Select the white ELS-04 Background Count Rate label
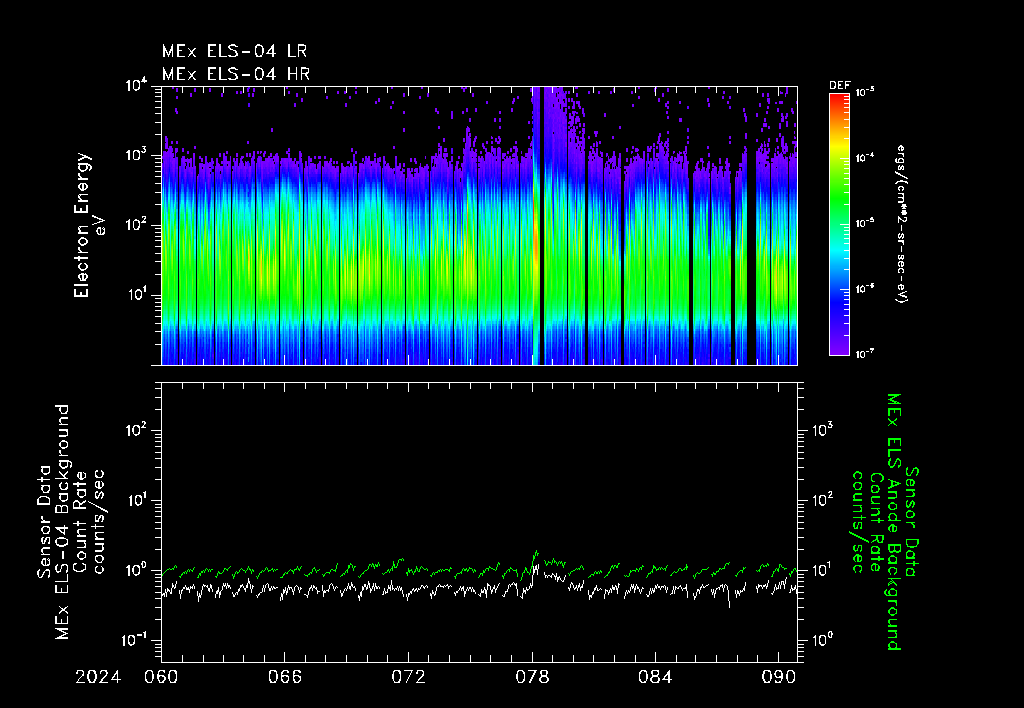The image size is (1024, 708). tap(71, 522)
